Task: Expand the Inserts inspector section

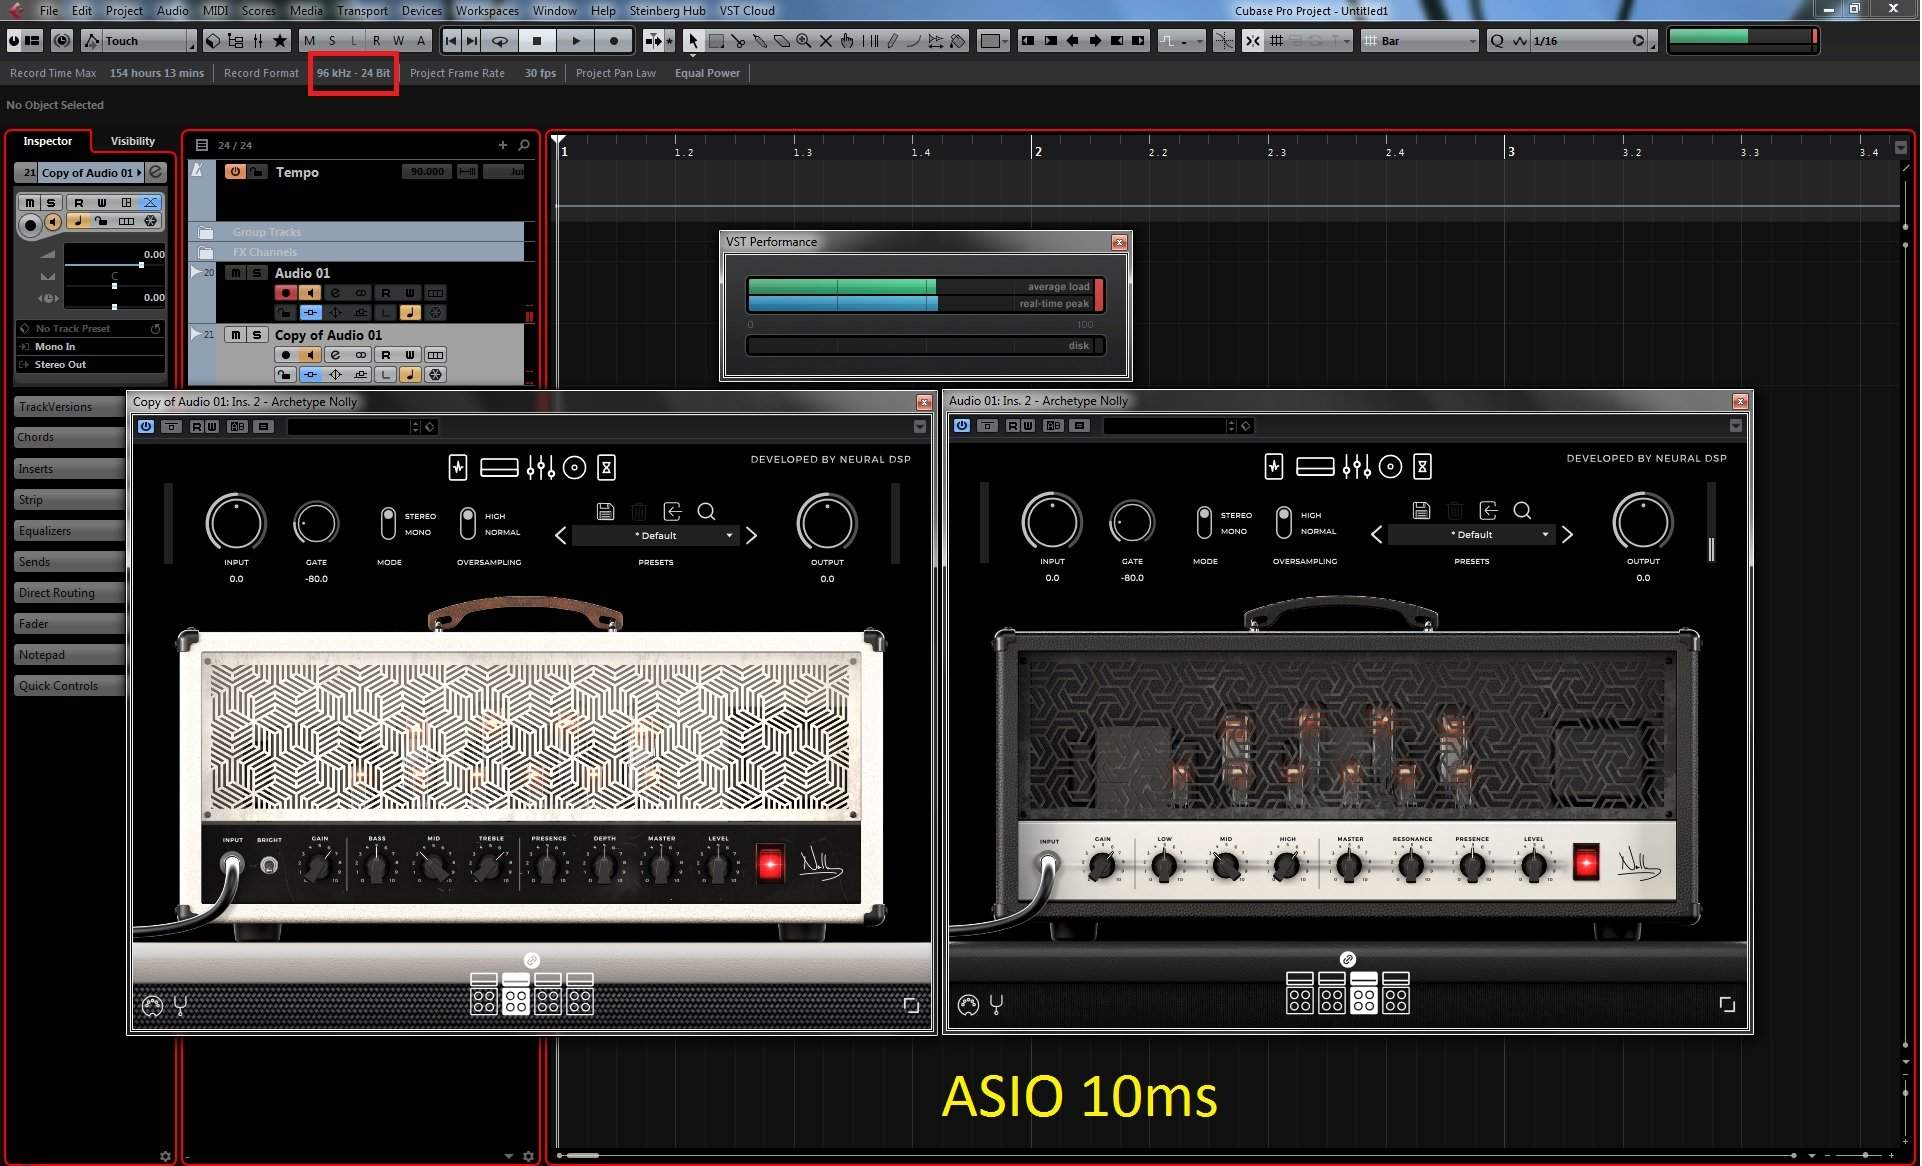Action: (x=69, y=469)
